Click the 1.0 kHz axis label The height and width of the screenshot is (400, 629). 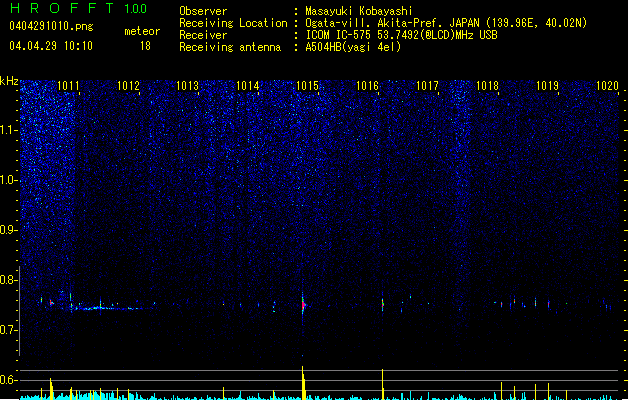click(8, 180)
